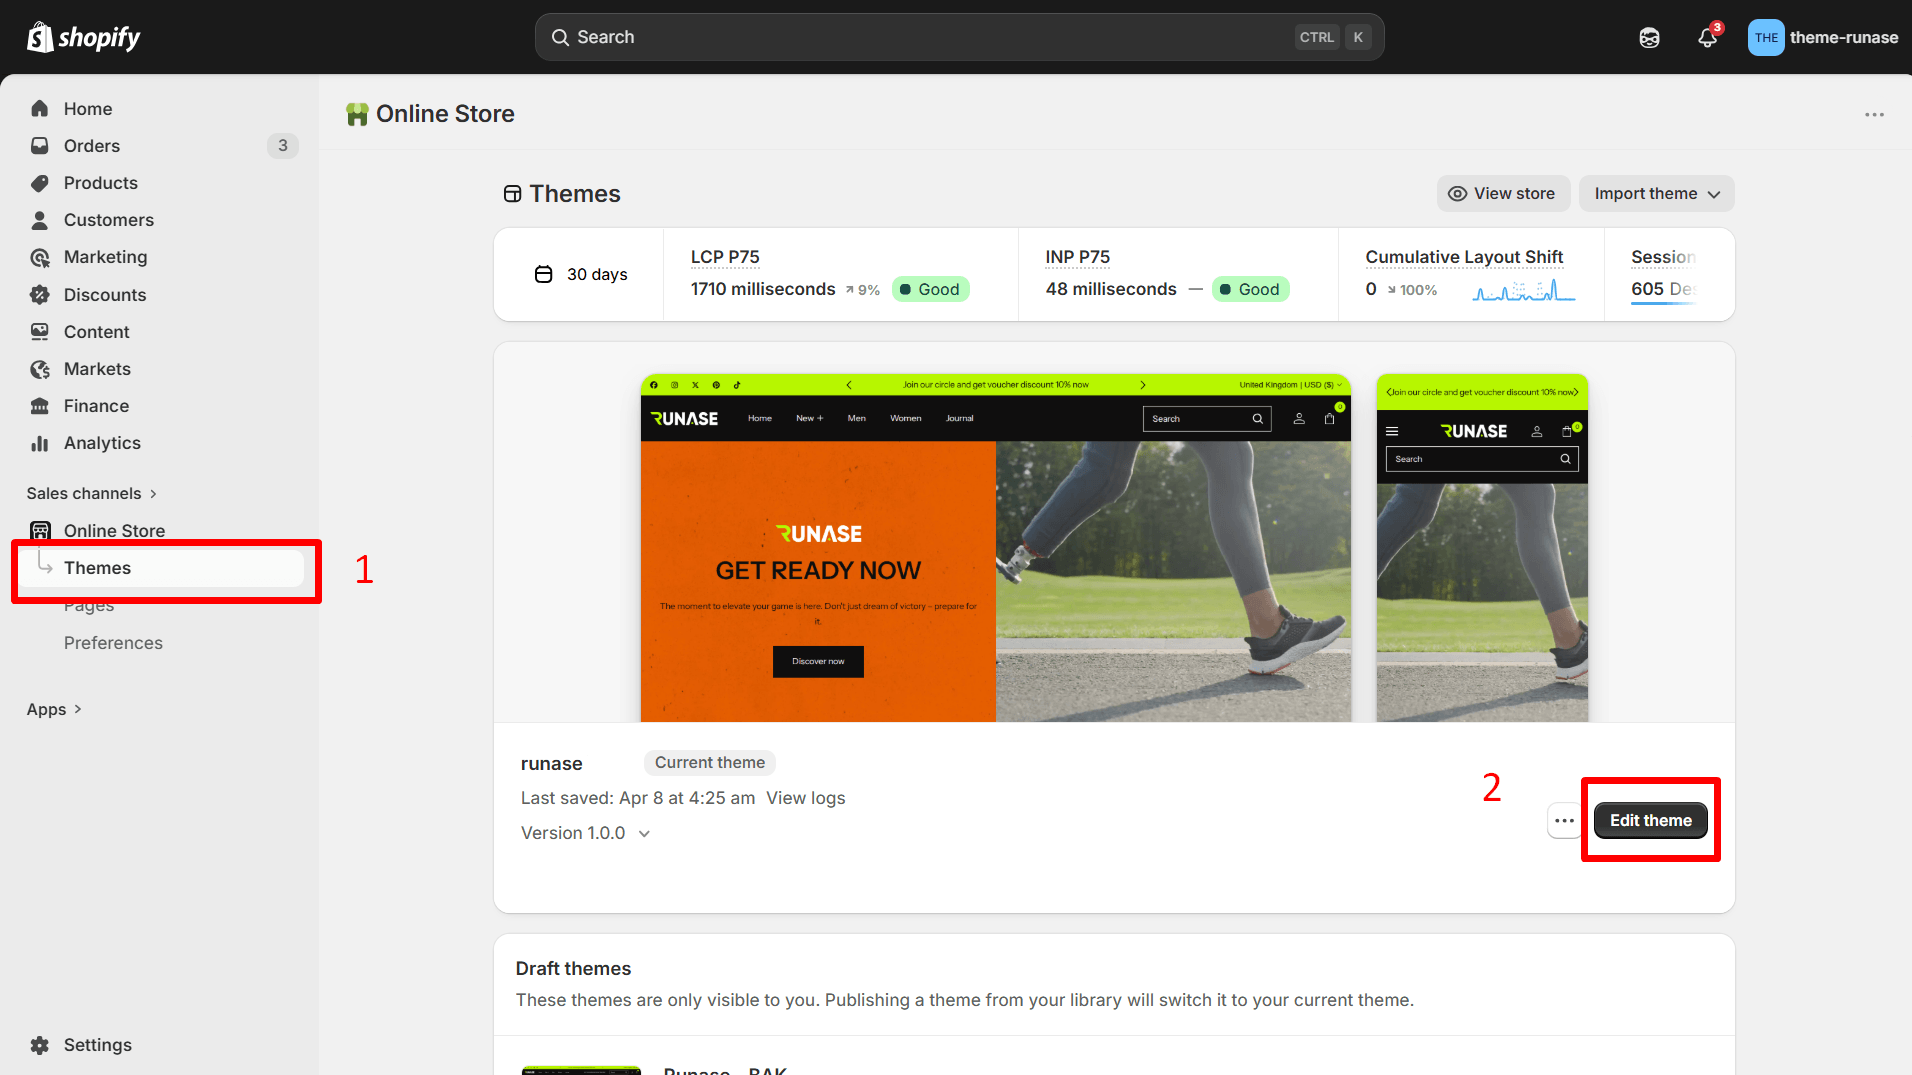Open the Import theme dropdown
The image size is (1912, 1075).
click(1656, 194)
